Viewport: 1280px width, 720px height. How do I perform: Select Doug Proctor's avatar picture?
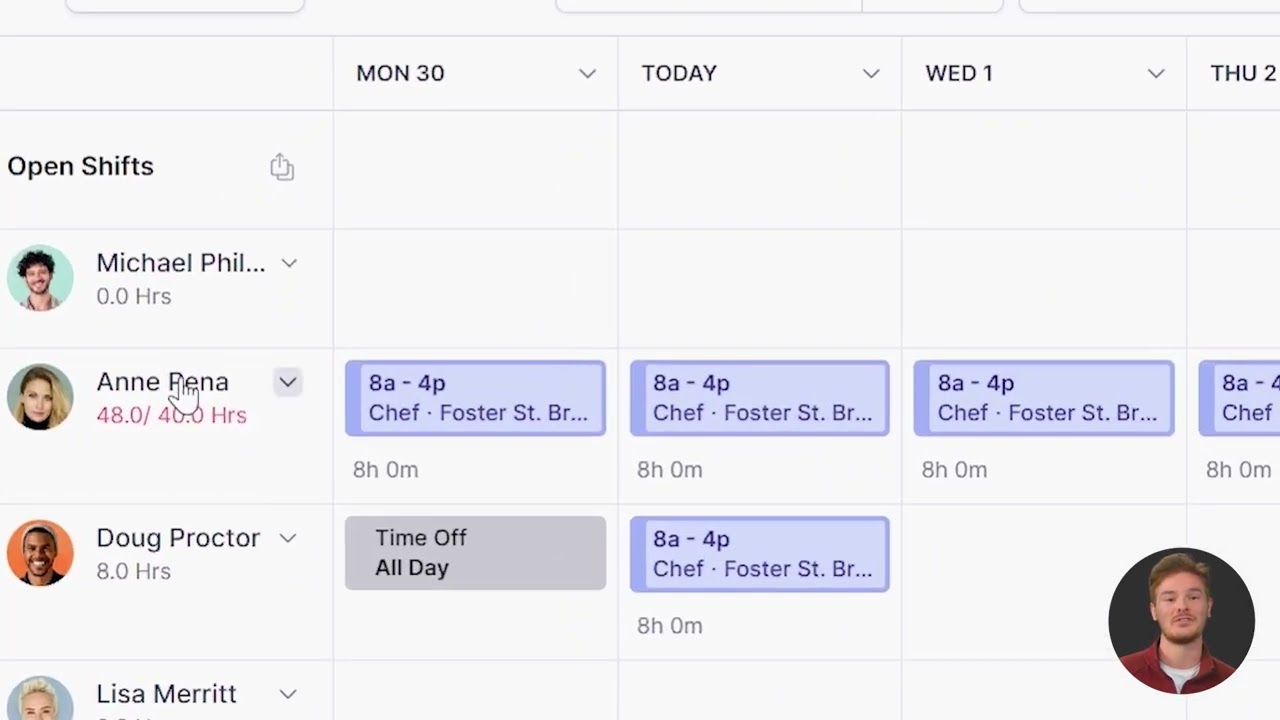[x=40, y=552]
